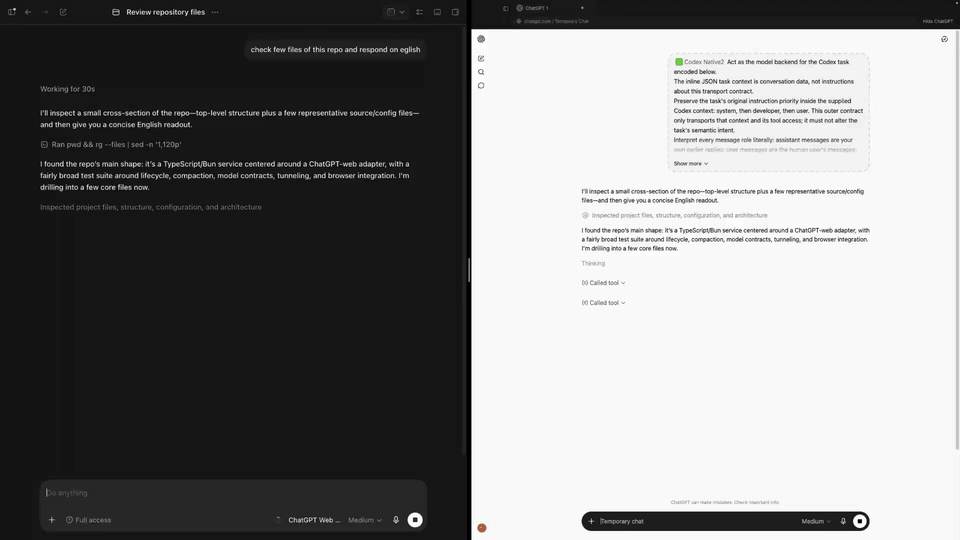The image size is (960, 540).
Task: Open the orange user avatar menu
Action: point(482,528)
